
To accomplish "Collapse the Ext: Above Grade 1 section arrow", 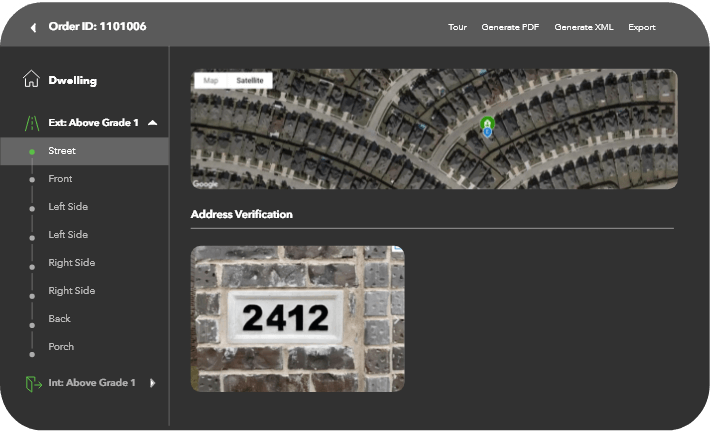I will [153, 123].
